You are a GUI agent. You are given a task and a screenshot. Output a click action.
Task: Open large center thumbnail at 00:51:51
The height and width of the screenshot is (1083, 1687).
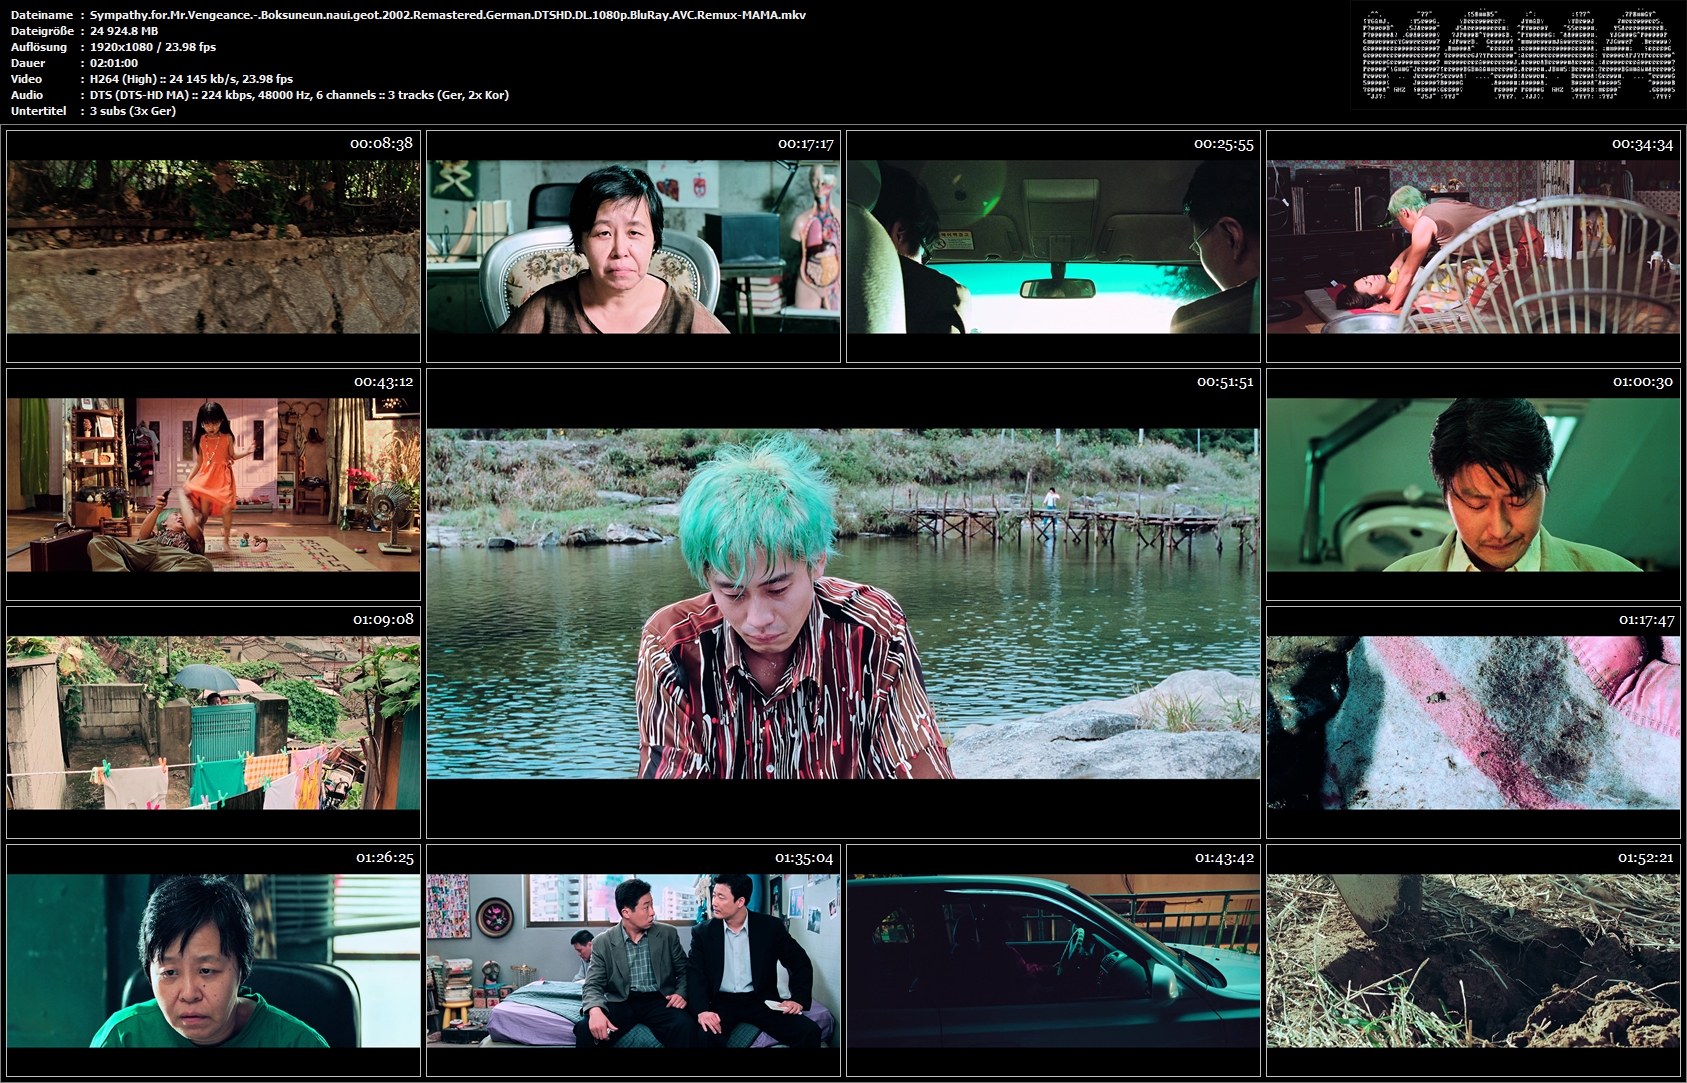(x=843, y=603)
